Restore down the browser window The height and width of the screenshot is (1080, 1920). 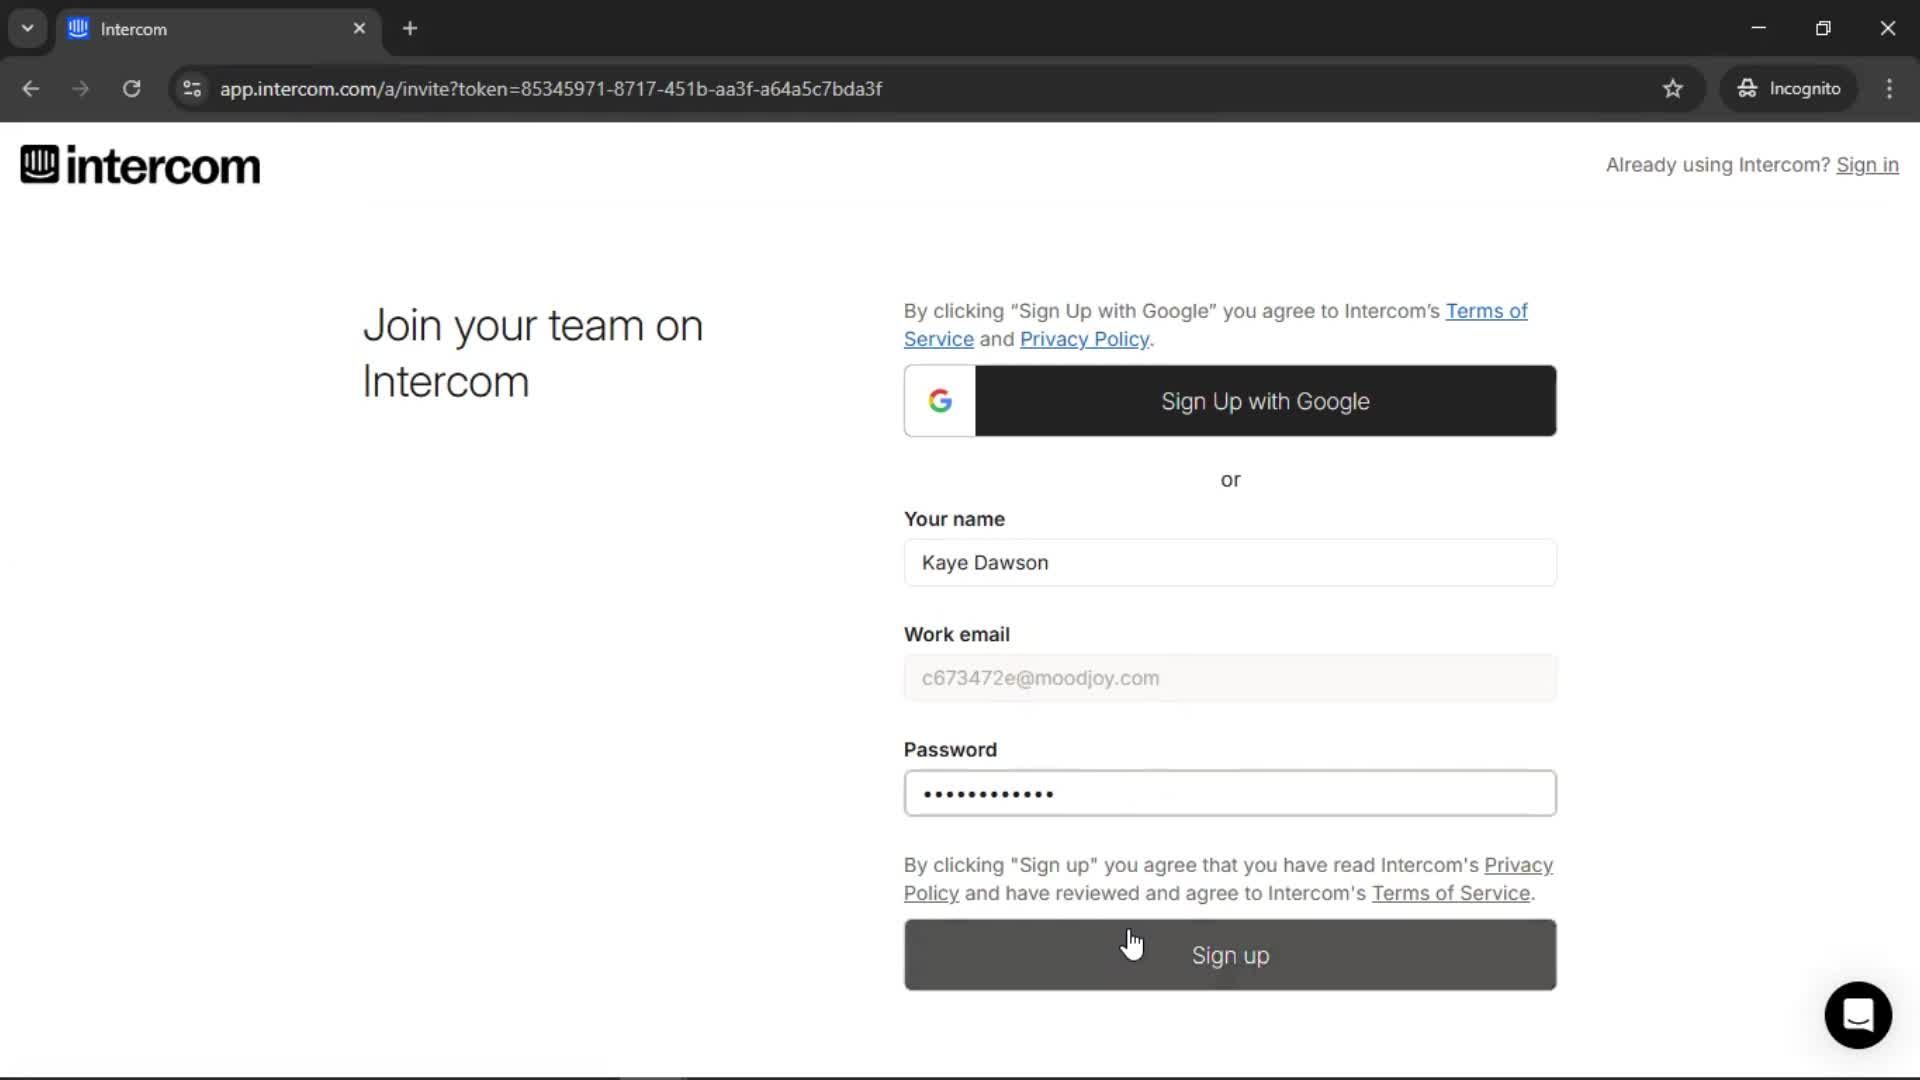click(x=1823, y=29)
